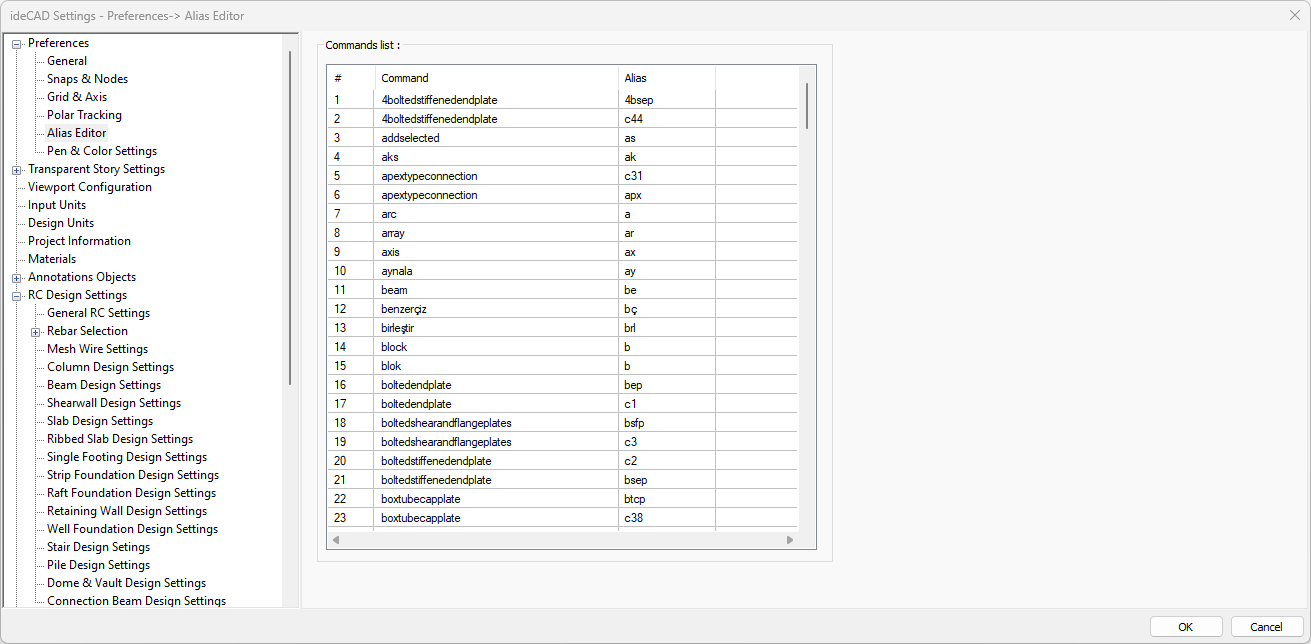Expand the Rebar Selection node

36,331
